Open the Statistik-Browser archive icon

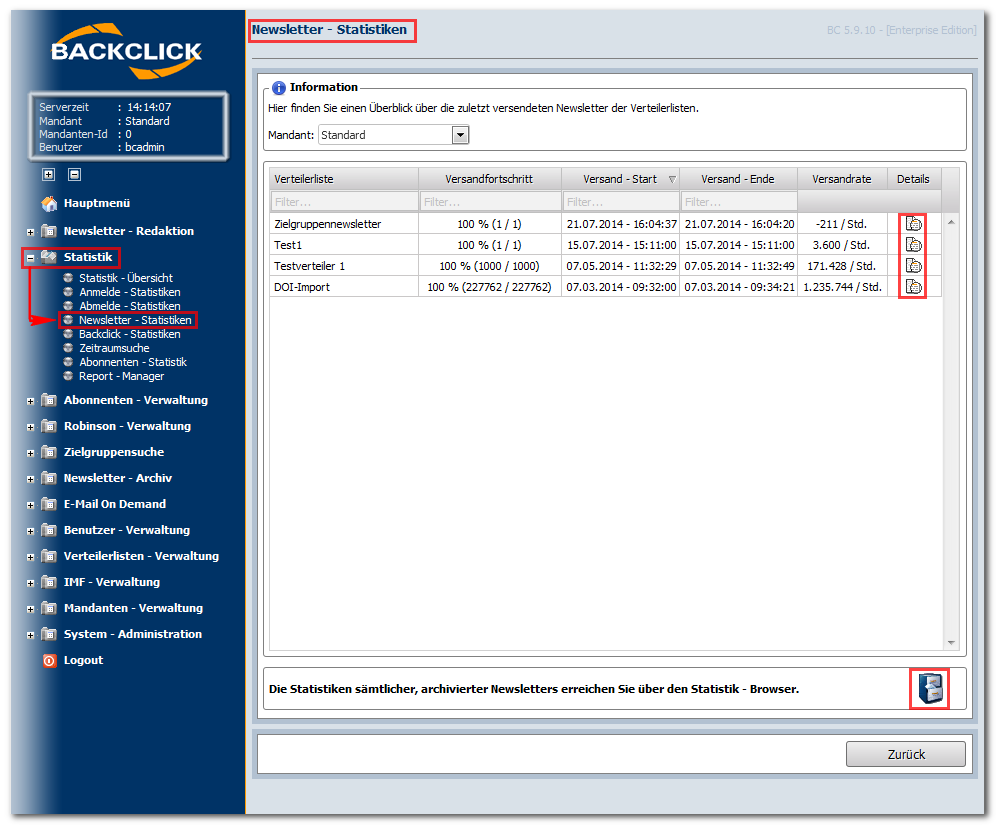pyautogui.click(x=929, y=688)
